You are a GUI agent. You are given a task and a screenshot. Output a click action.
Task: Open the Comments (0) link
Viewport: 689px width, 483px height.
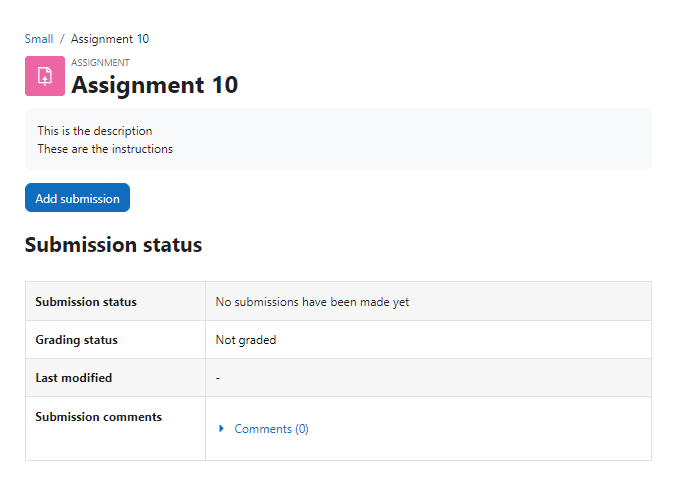271,429
